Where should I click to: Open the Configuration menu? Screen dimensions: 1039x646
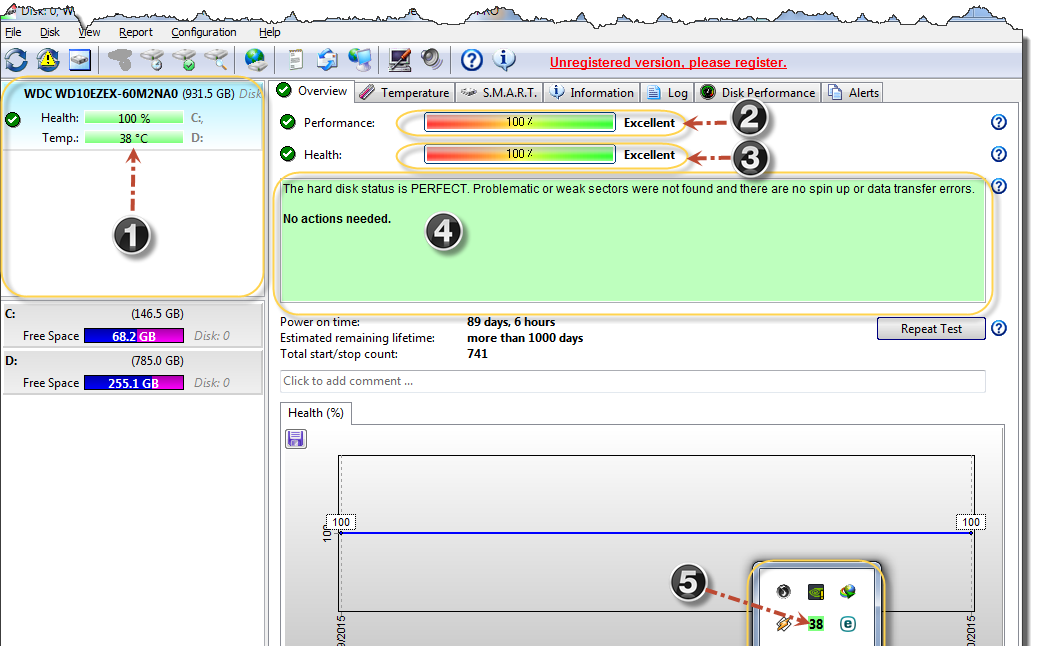(x=203, y=32)
